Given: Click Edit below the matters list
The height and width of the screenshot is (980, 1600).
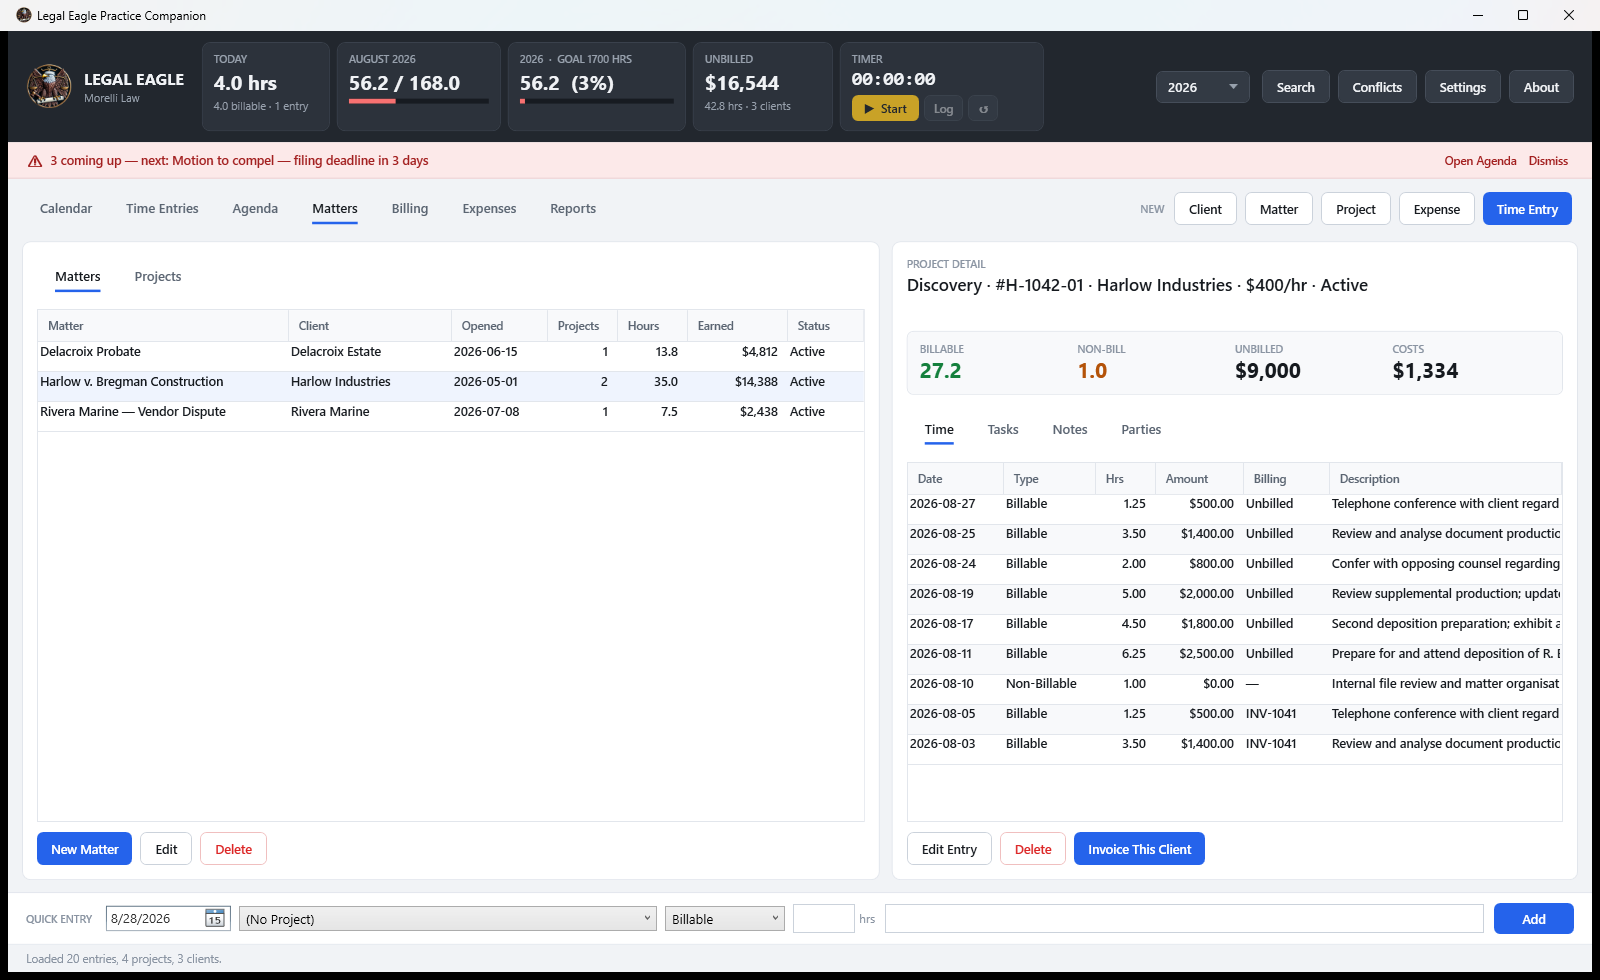Looking at the screenshot, I should click(166, 849).
